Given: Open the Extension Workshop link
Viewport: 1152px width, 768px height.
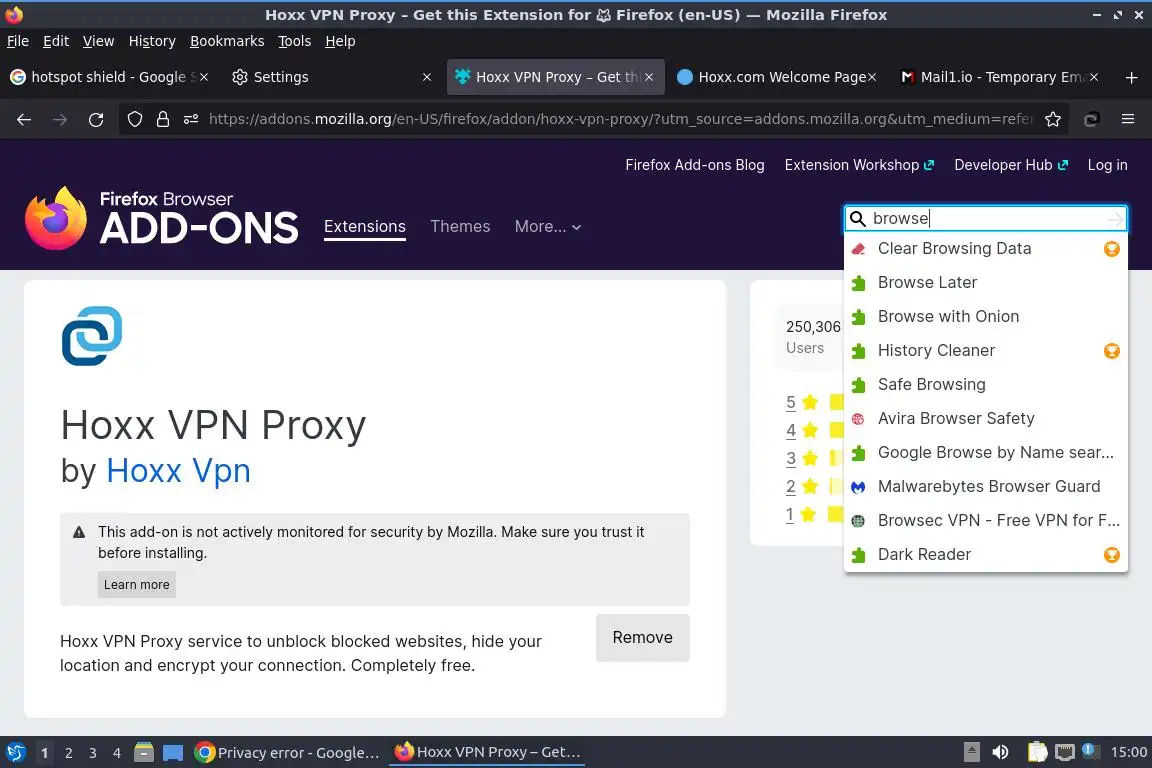Looking at the screenshot, I should click(x=859, y=165).
